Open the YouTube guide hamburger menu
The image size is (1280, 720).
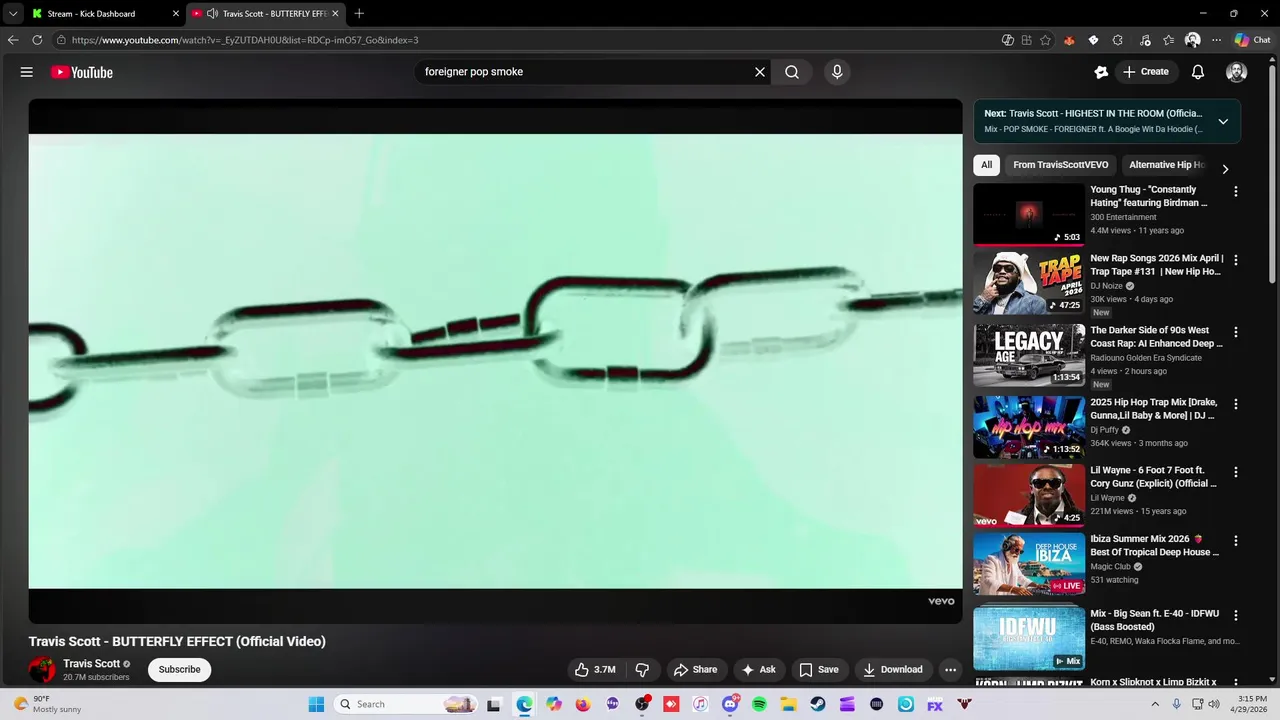[27, 72]
